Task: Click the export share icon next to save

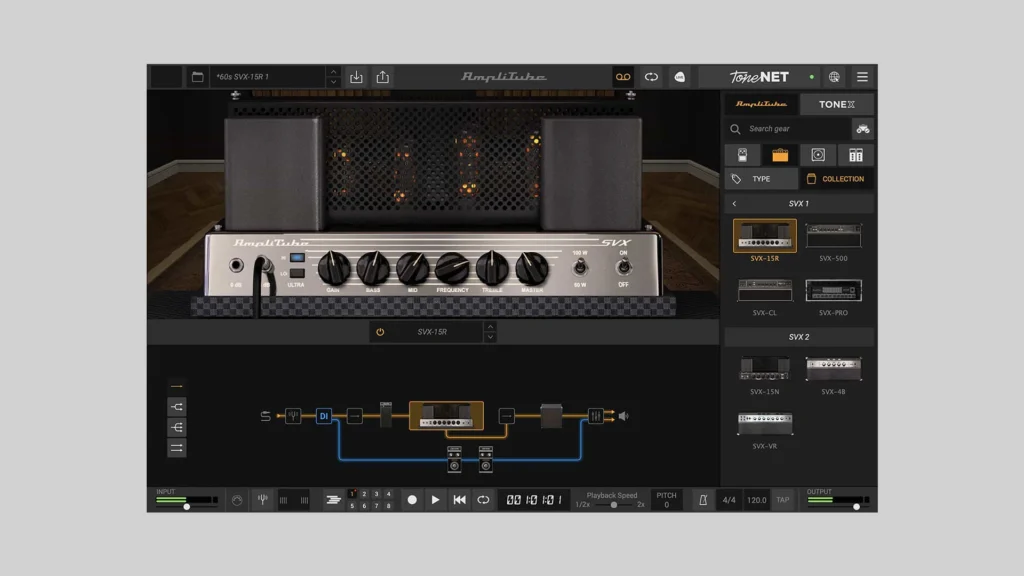Action: [383, 77]
